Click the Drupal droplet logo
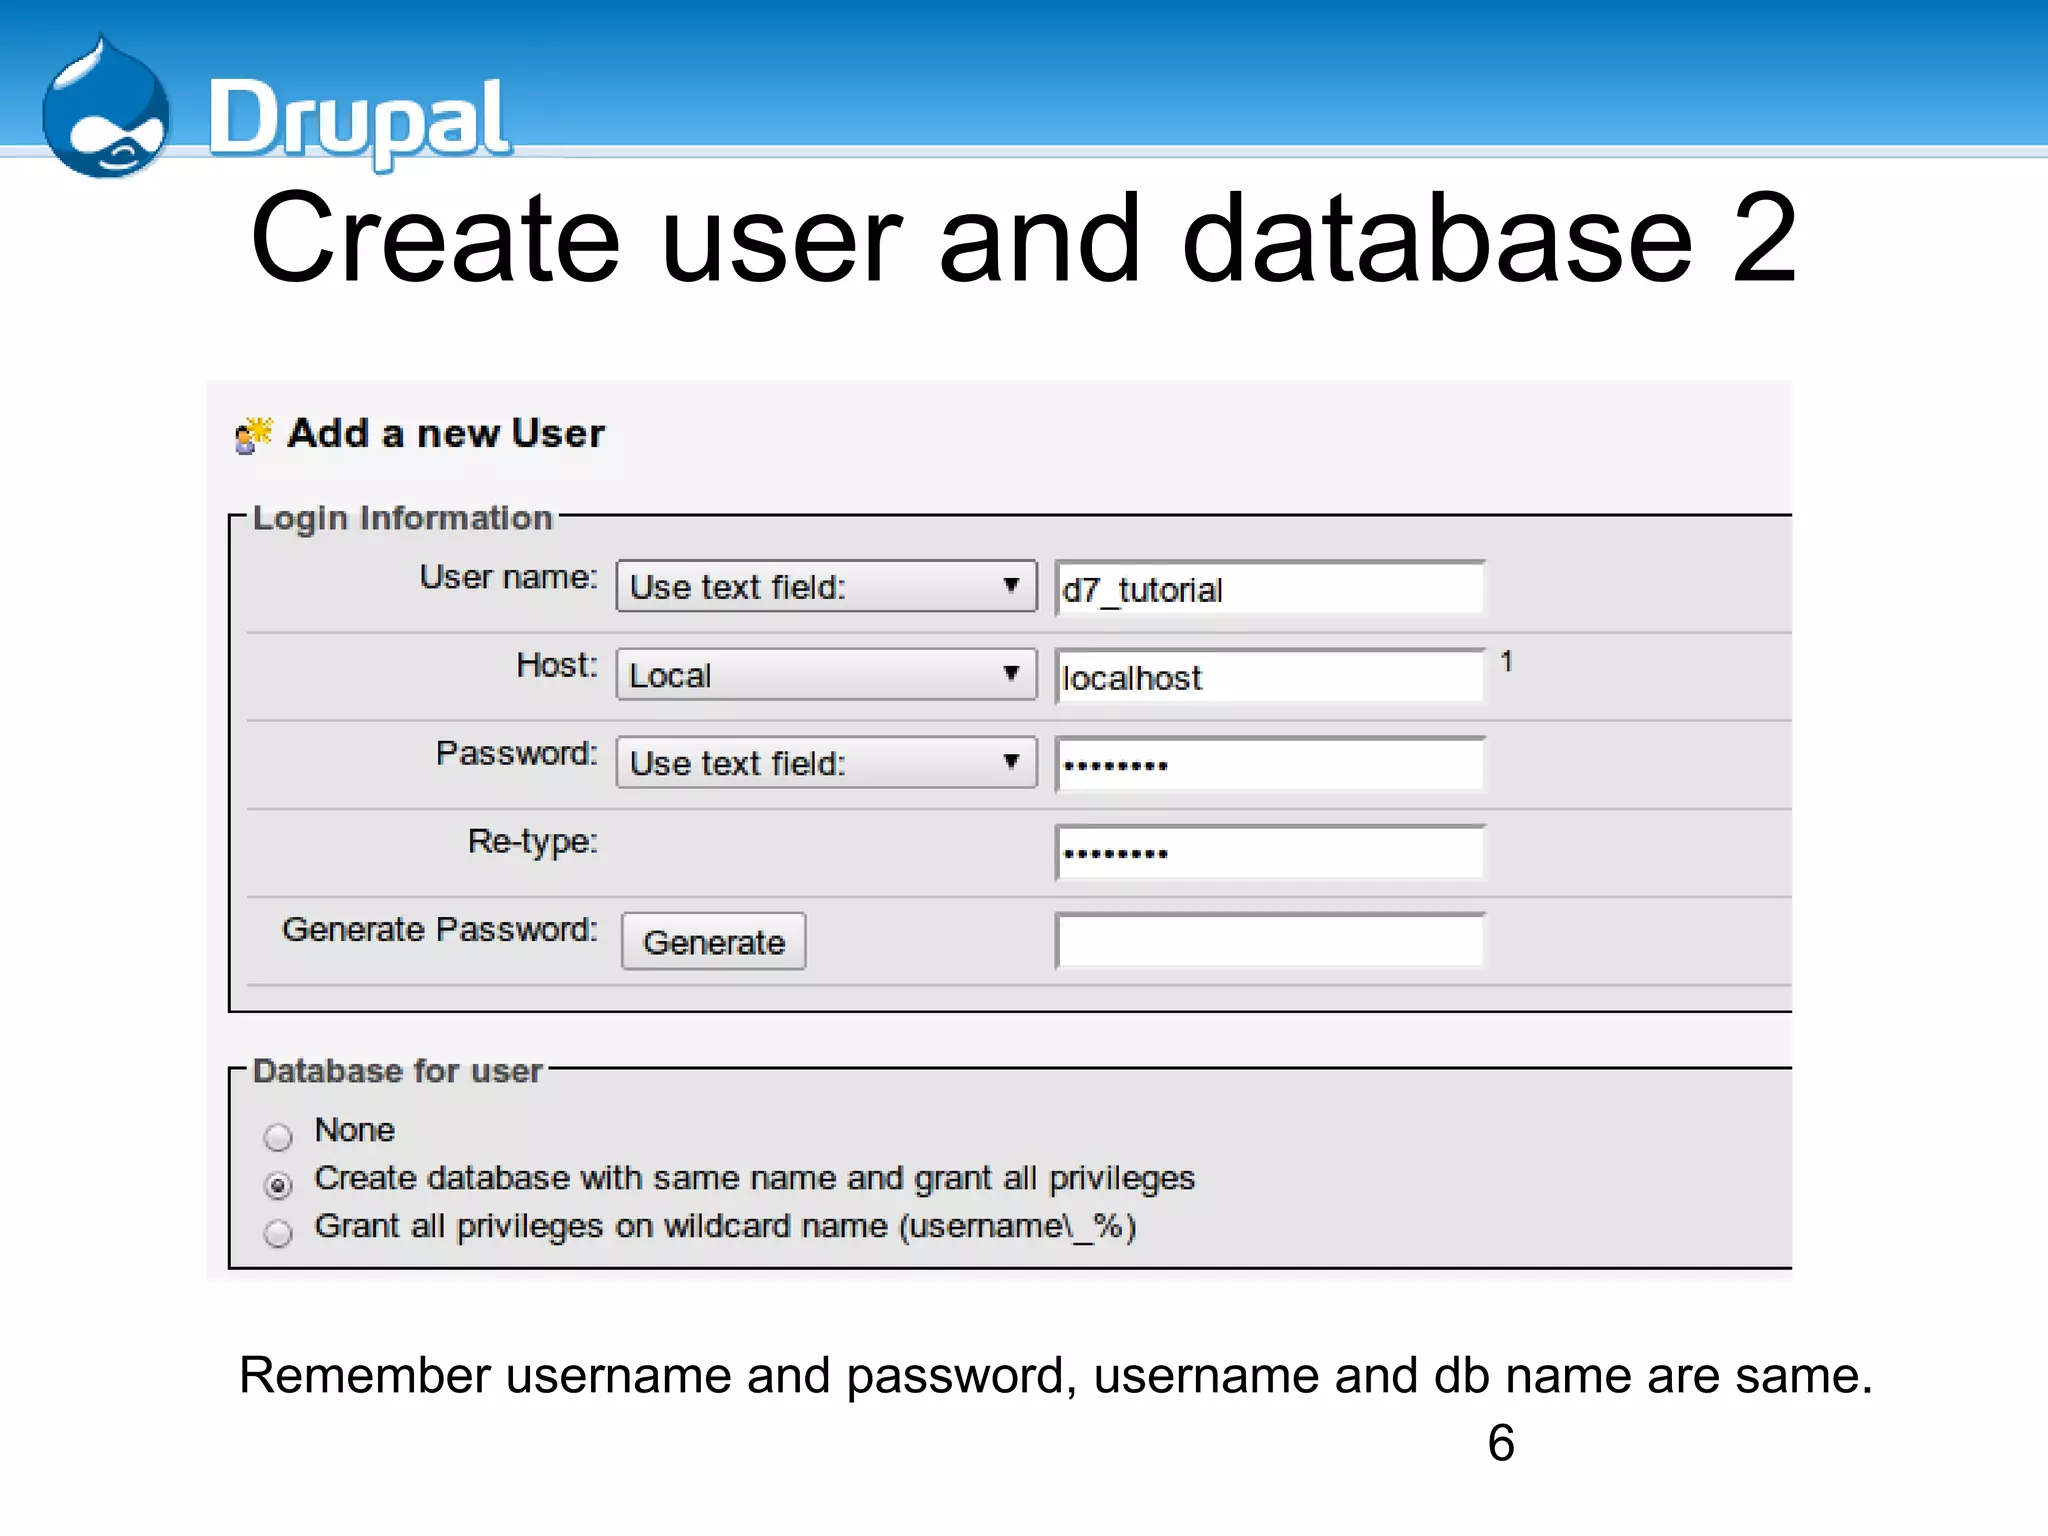Viewport: 2048px width, 1536px height. [x=106, y=108]
